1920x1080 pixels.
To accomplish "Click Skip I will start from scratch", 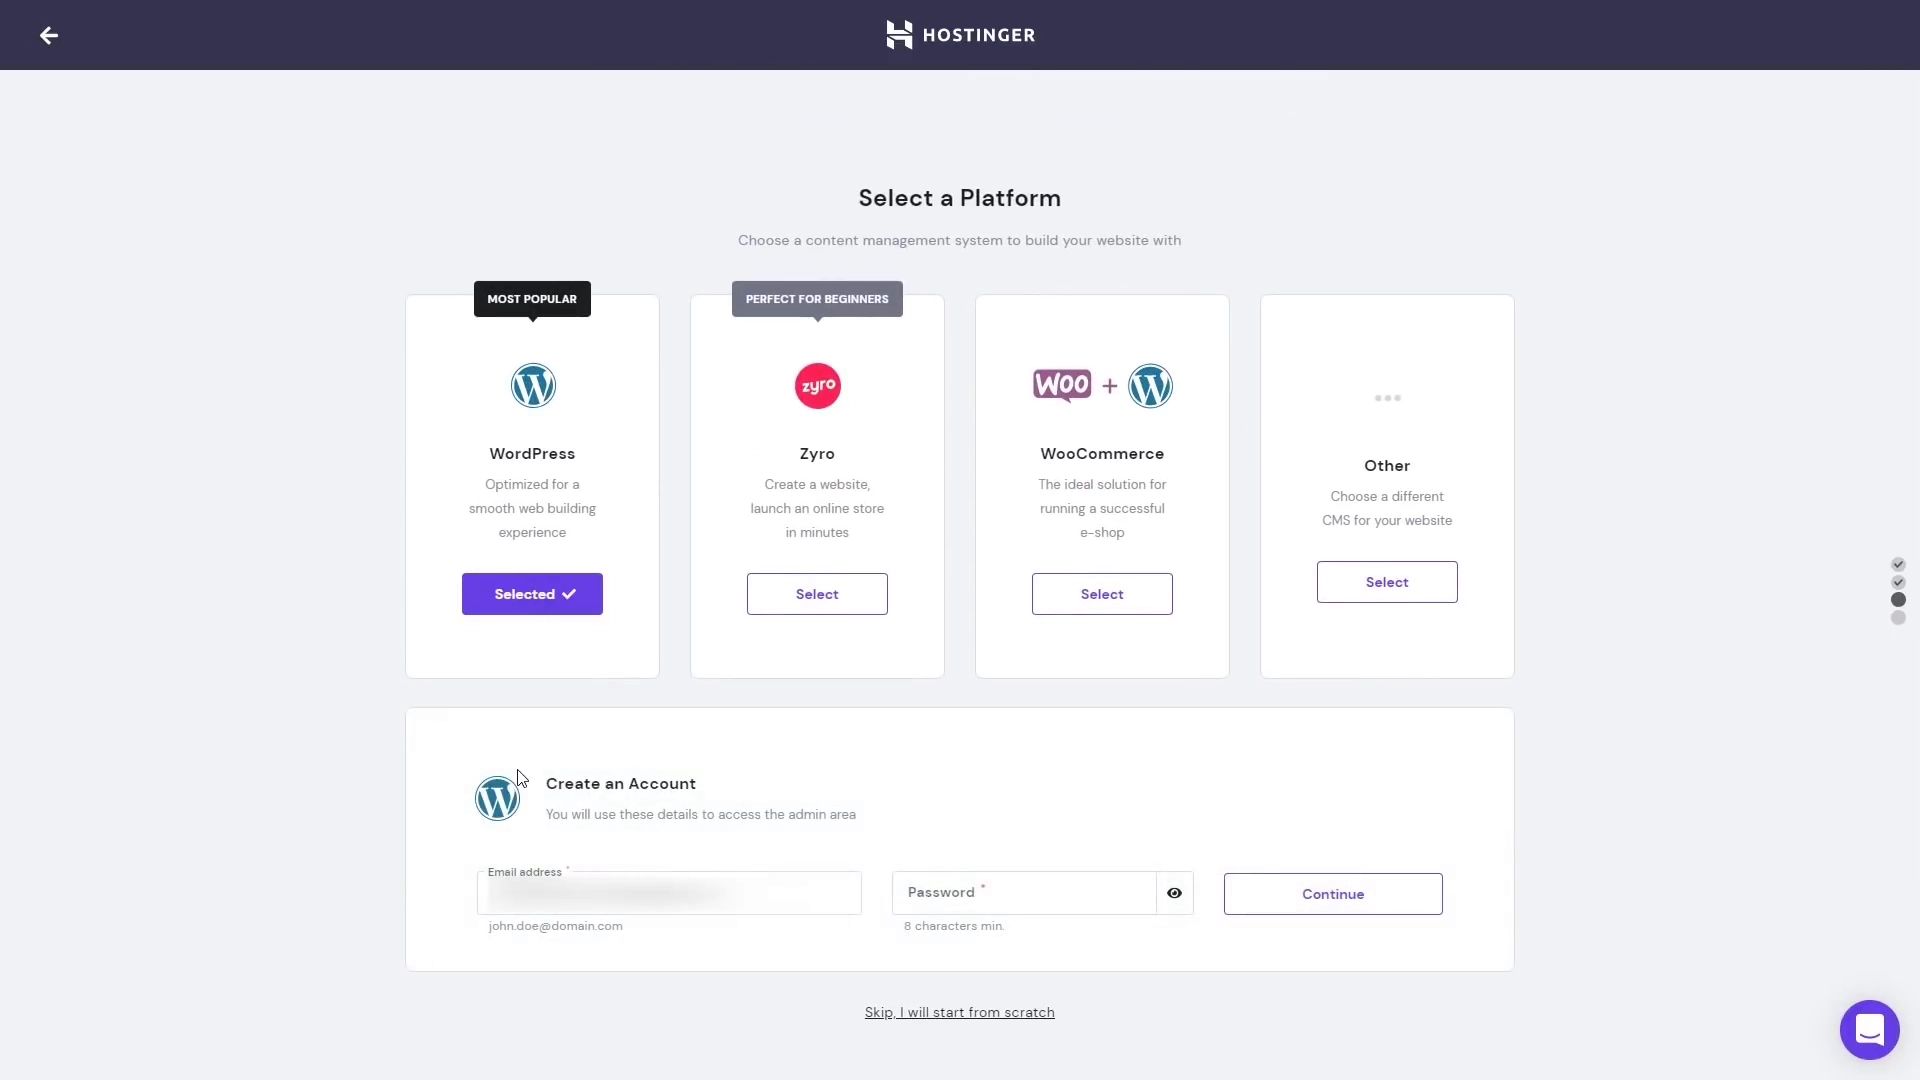I will click(x=959, y=1011).
